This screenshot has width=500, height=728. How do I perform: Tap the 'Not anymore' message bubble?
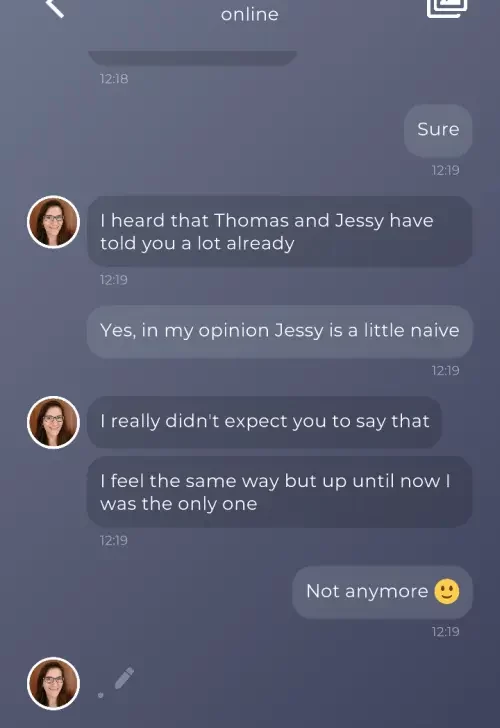pyautogui.click(x=383, y=592)
